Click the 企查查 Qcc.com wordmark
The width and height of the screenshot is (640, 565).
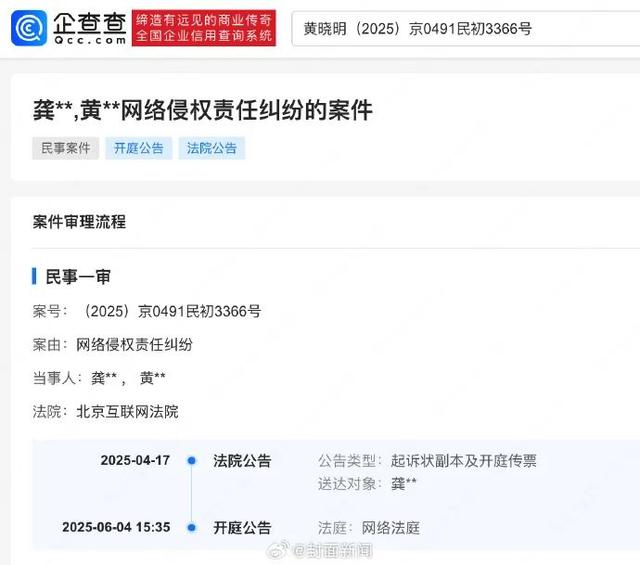(90, 28)
